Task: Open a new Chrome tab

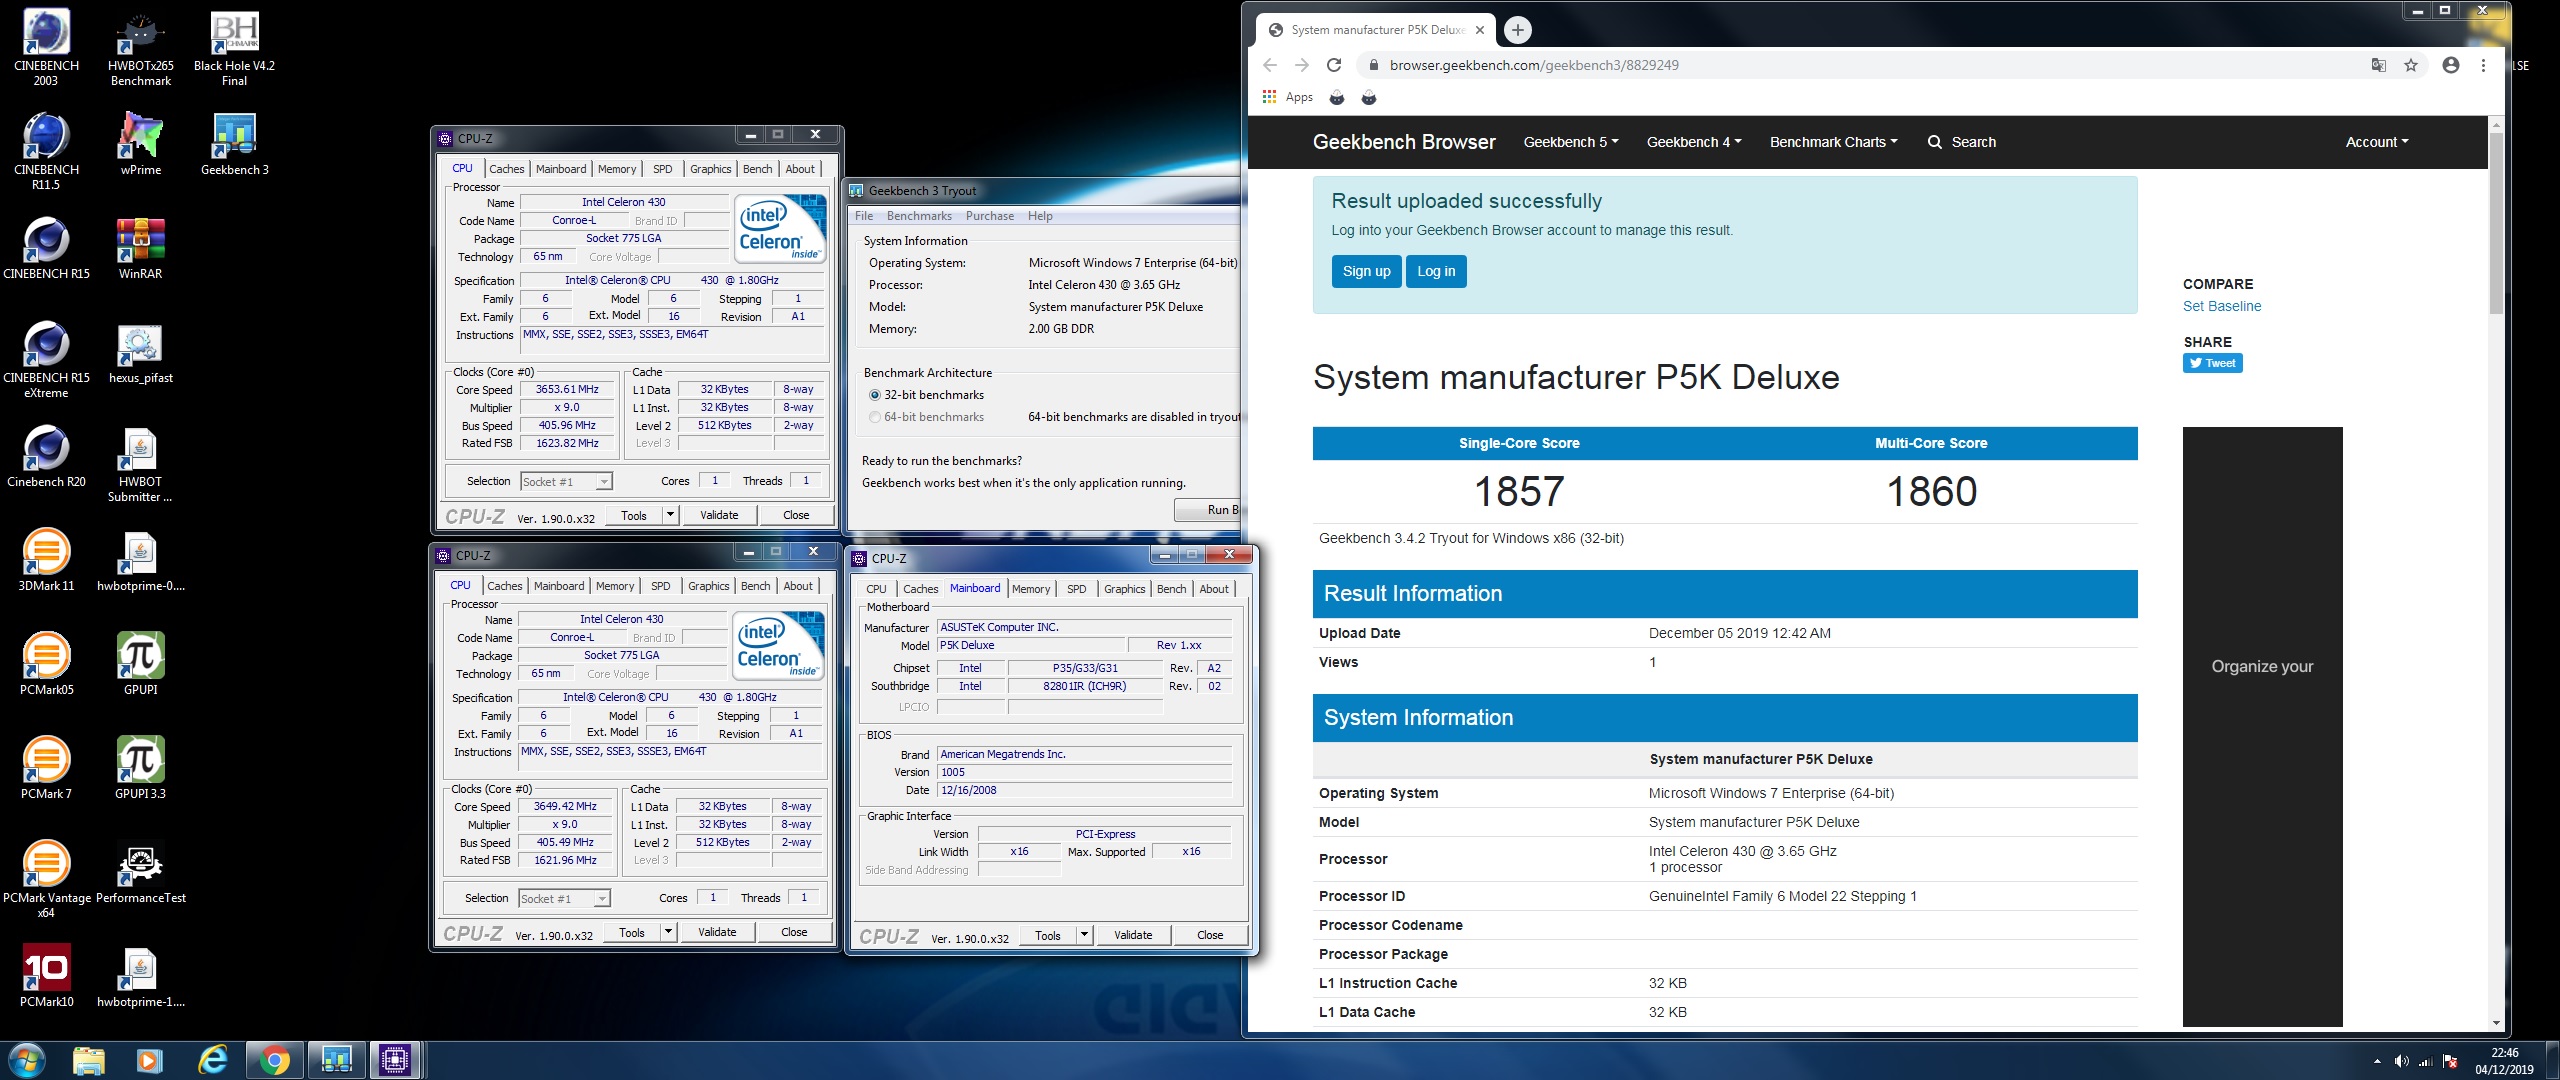Action: coord(1517,30)
